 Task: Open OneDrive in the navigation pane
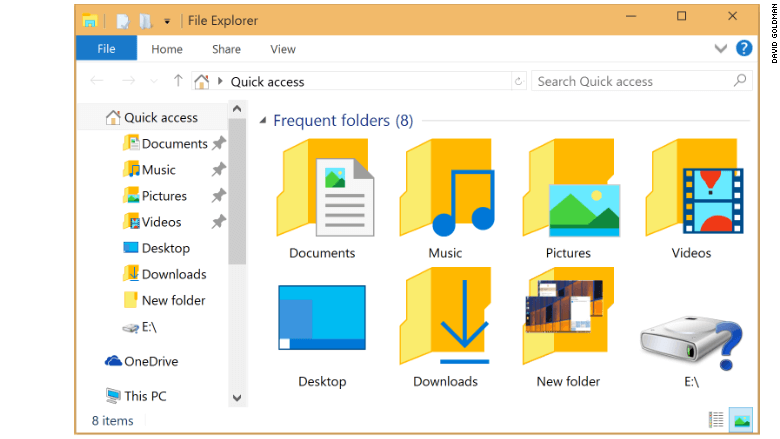pos(141,361)
